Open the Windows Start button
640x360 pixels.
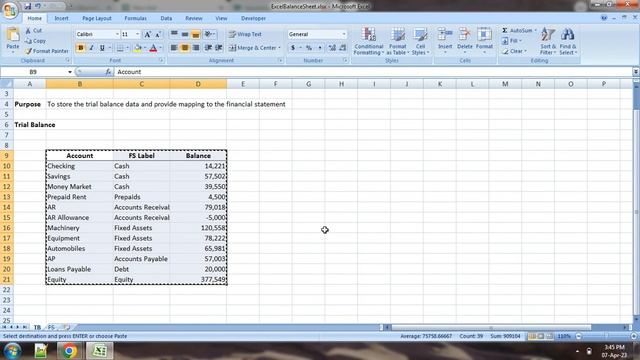13,351
